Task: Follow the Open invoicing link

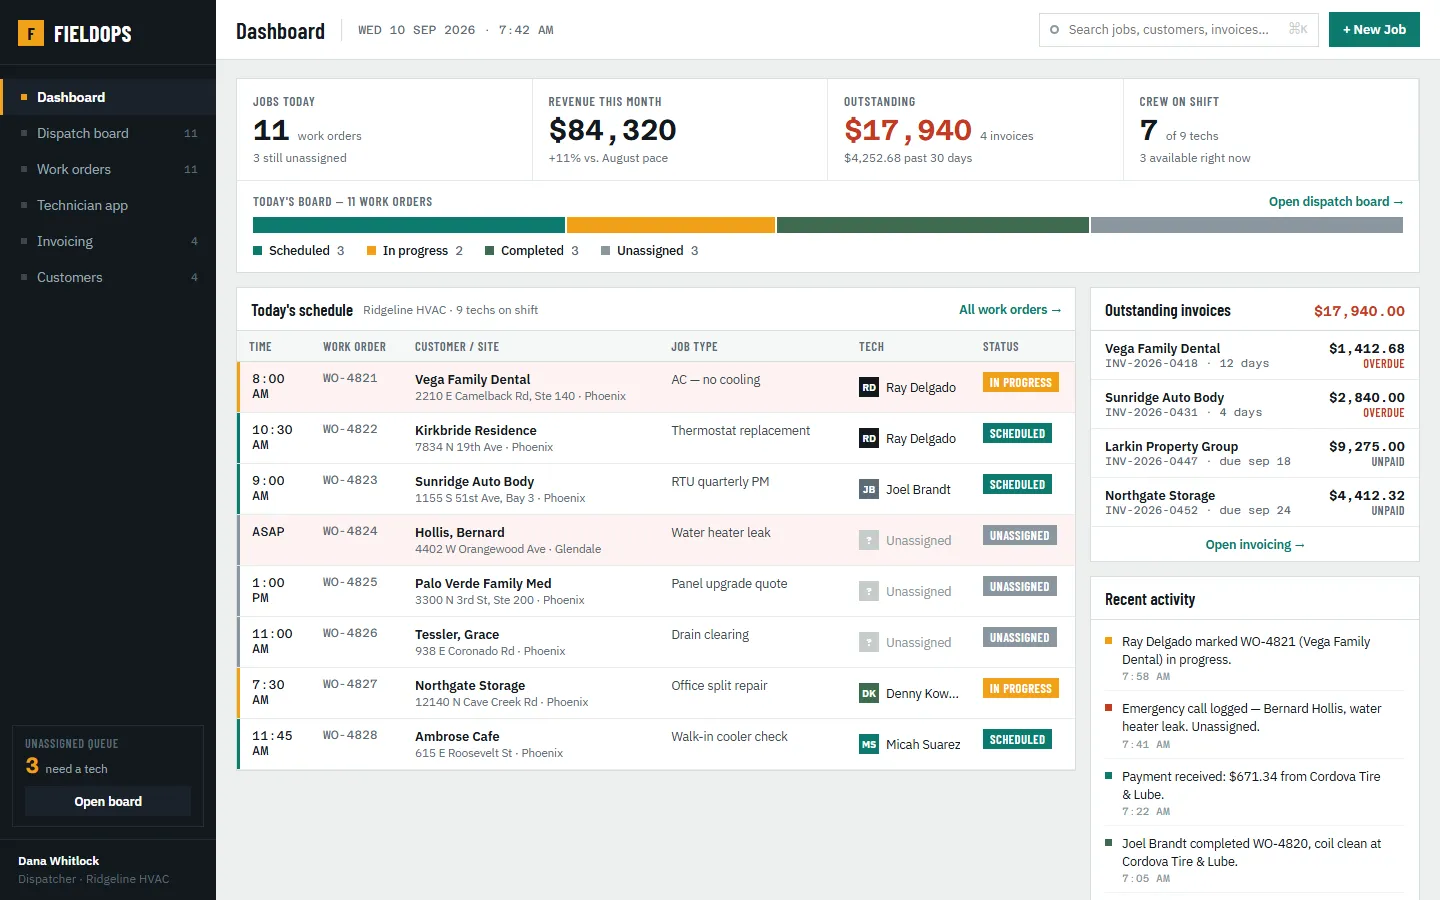Action: (x=1255, y=545)
